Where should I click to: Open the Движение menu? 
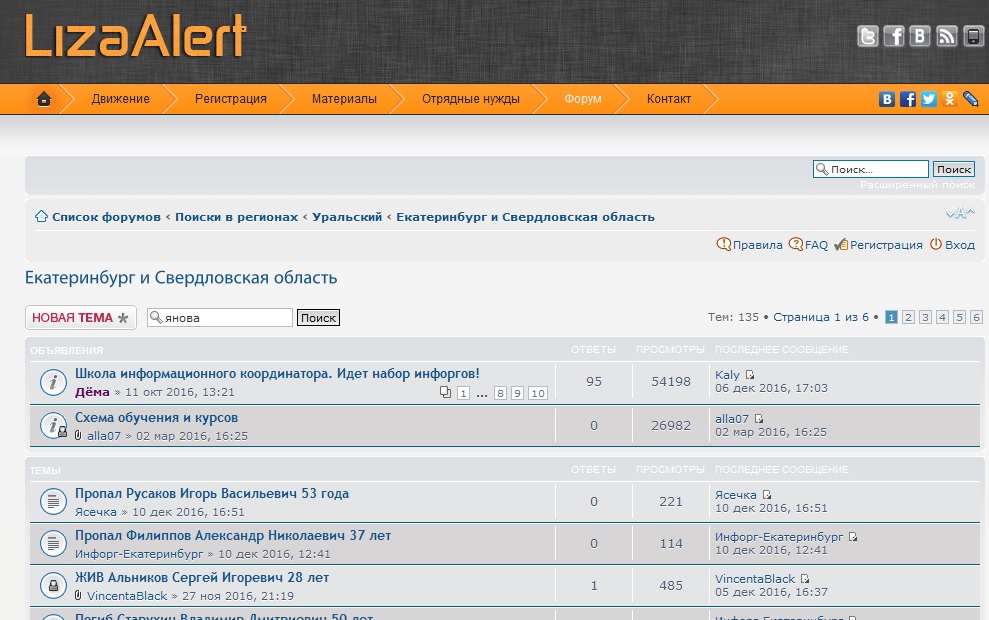[120, 99]
